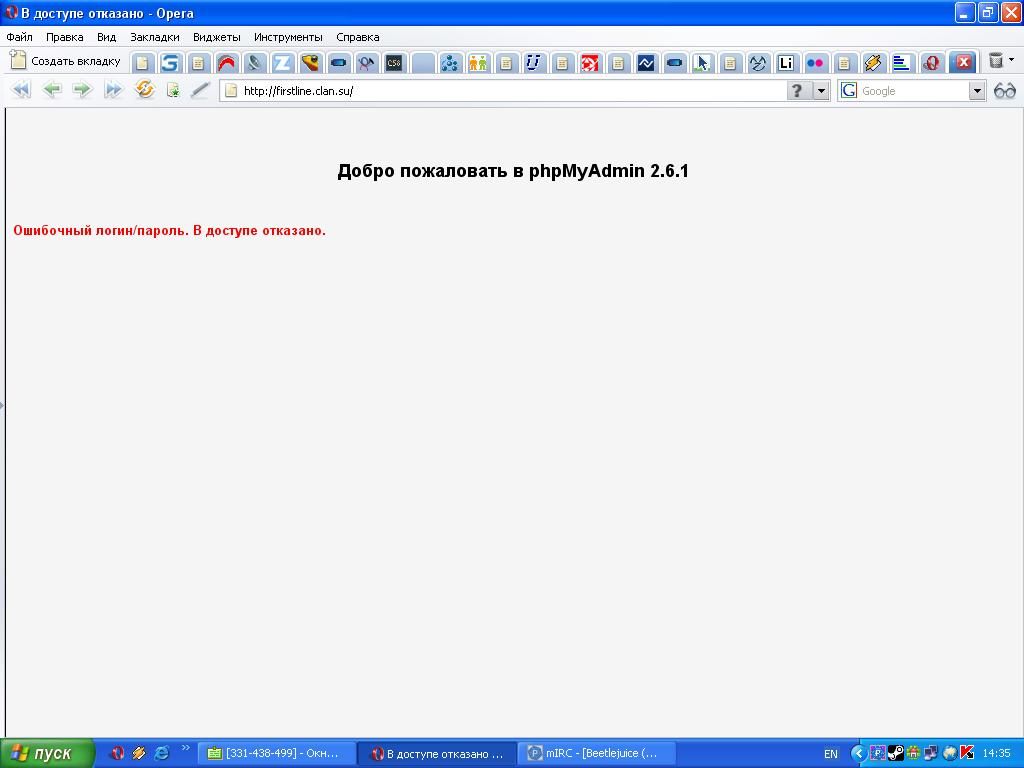Switch to the tab with CS6 icon
Screen dimensions: 1024x768
pos(394,63)
